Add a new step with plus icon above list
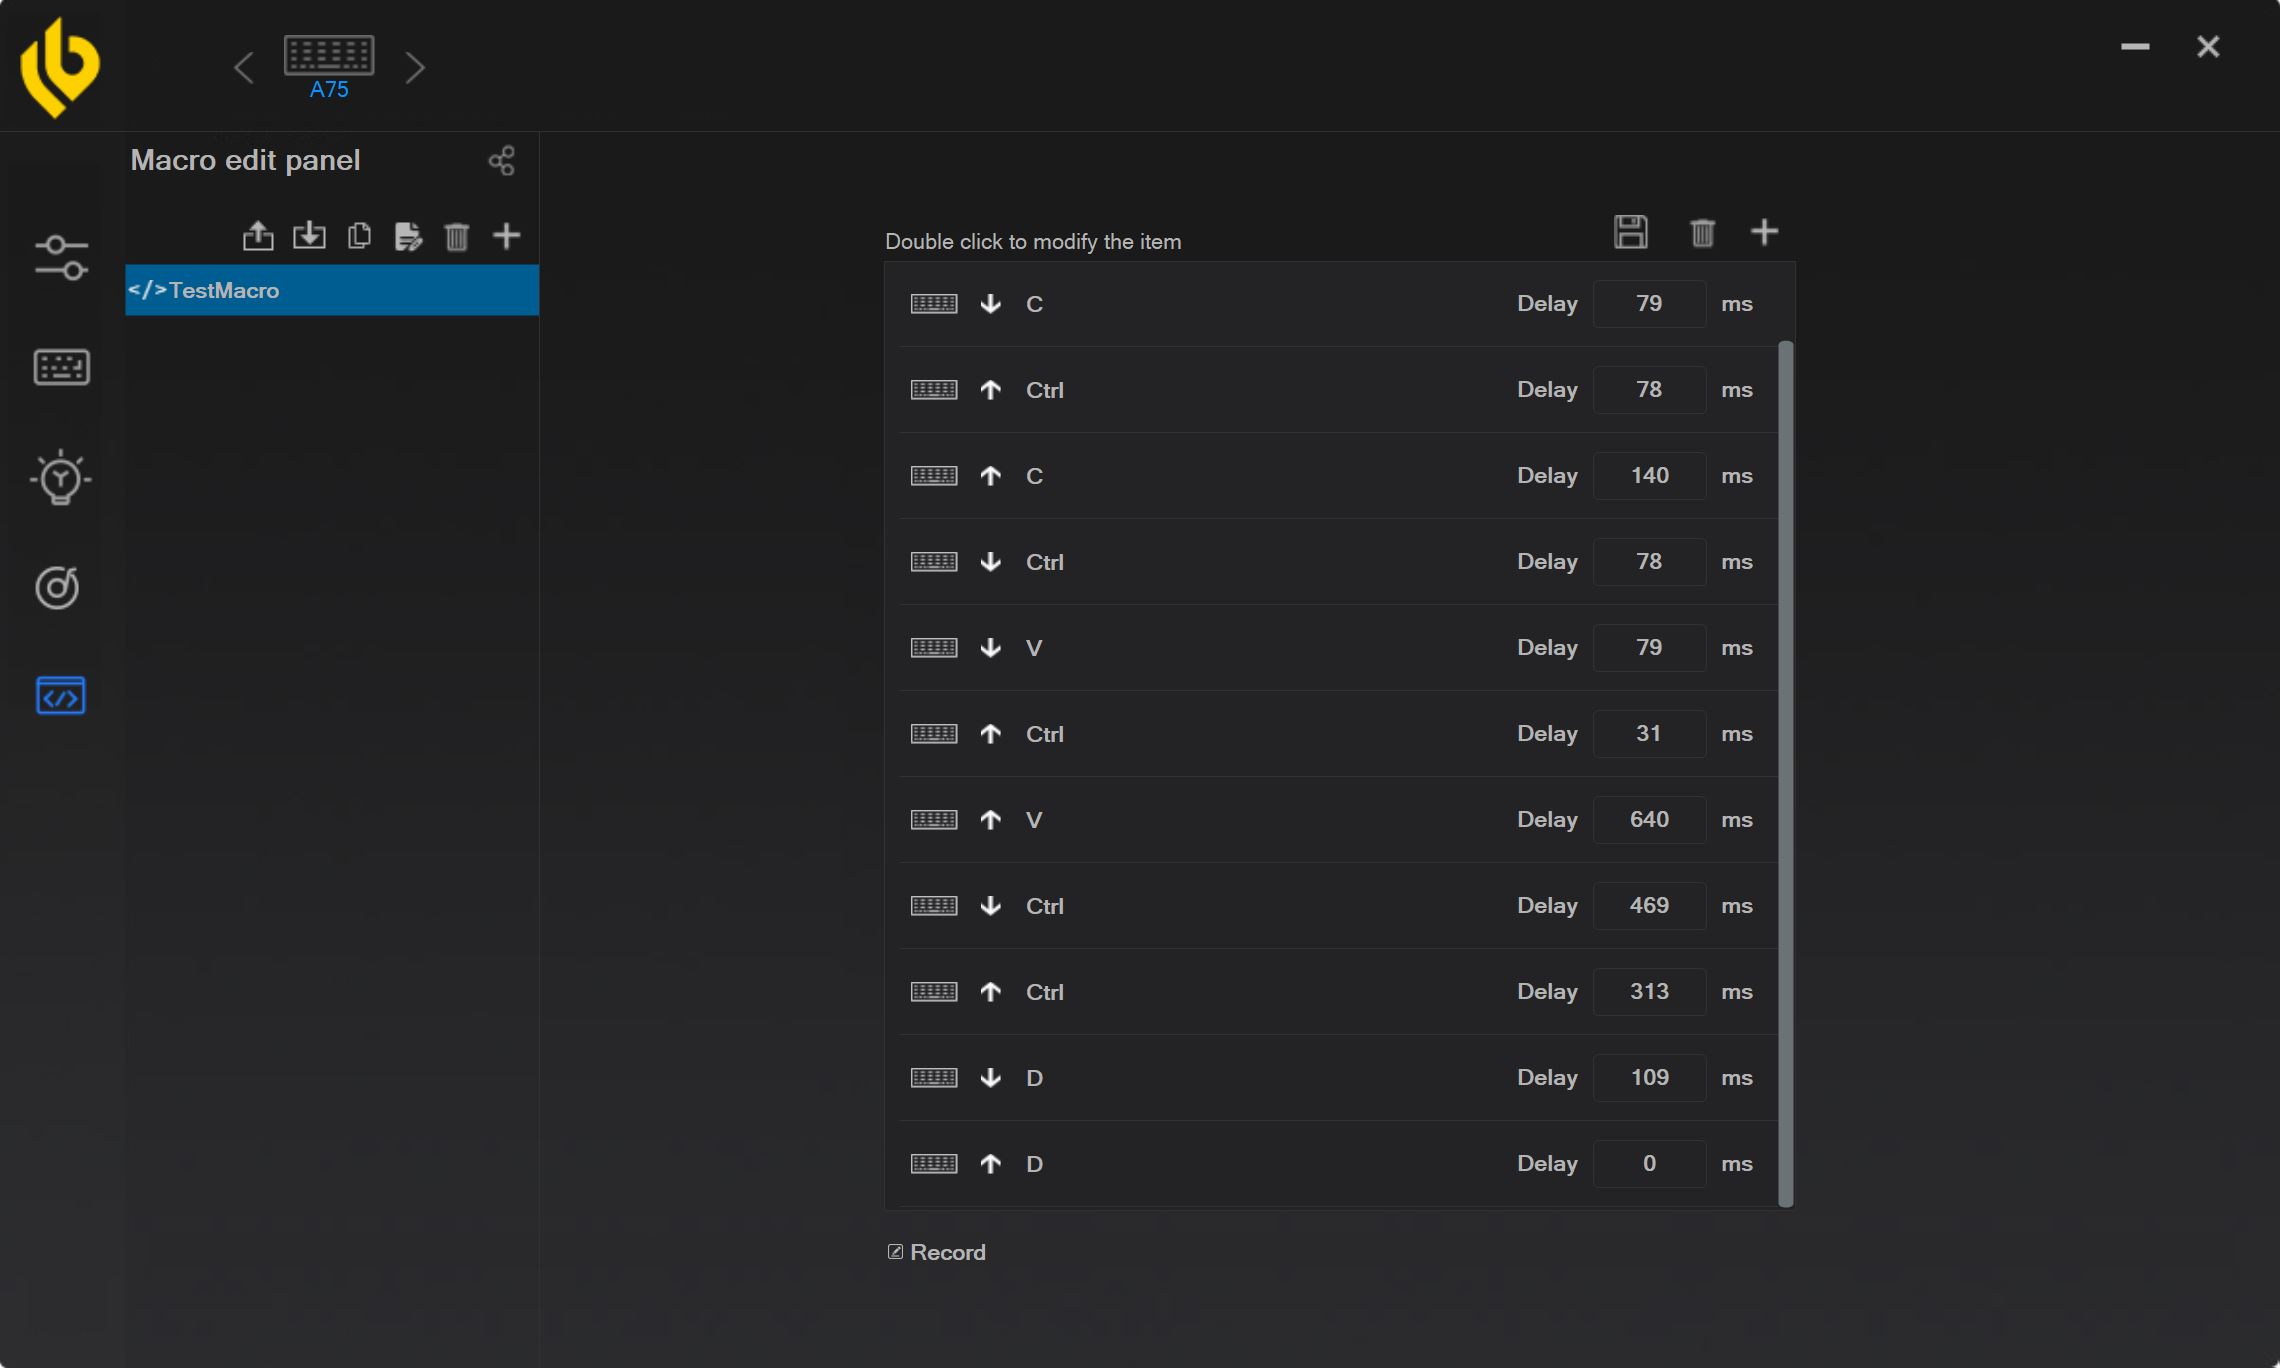The height and width of the screenshot is (1368, 2280). 1765,232
